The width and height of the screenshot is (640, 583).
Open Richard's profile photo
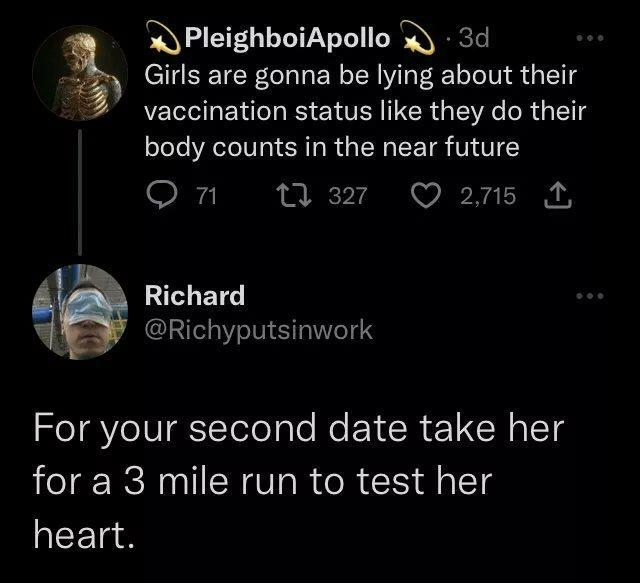[x=80, y=312]
